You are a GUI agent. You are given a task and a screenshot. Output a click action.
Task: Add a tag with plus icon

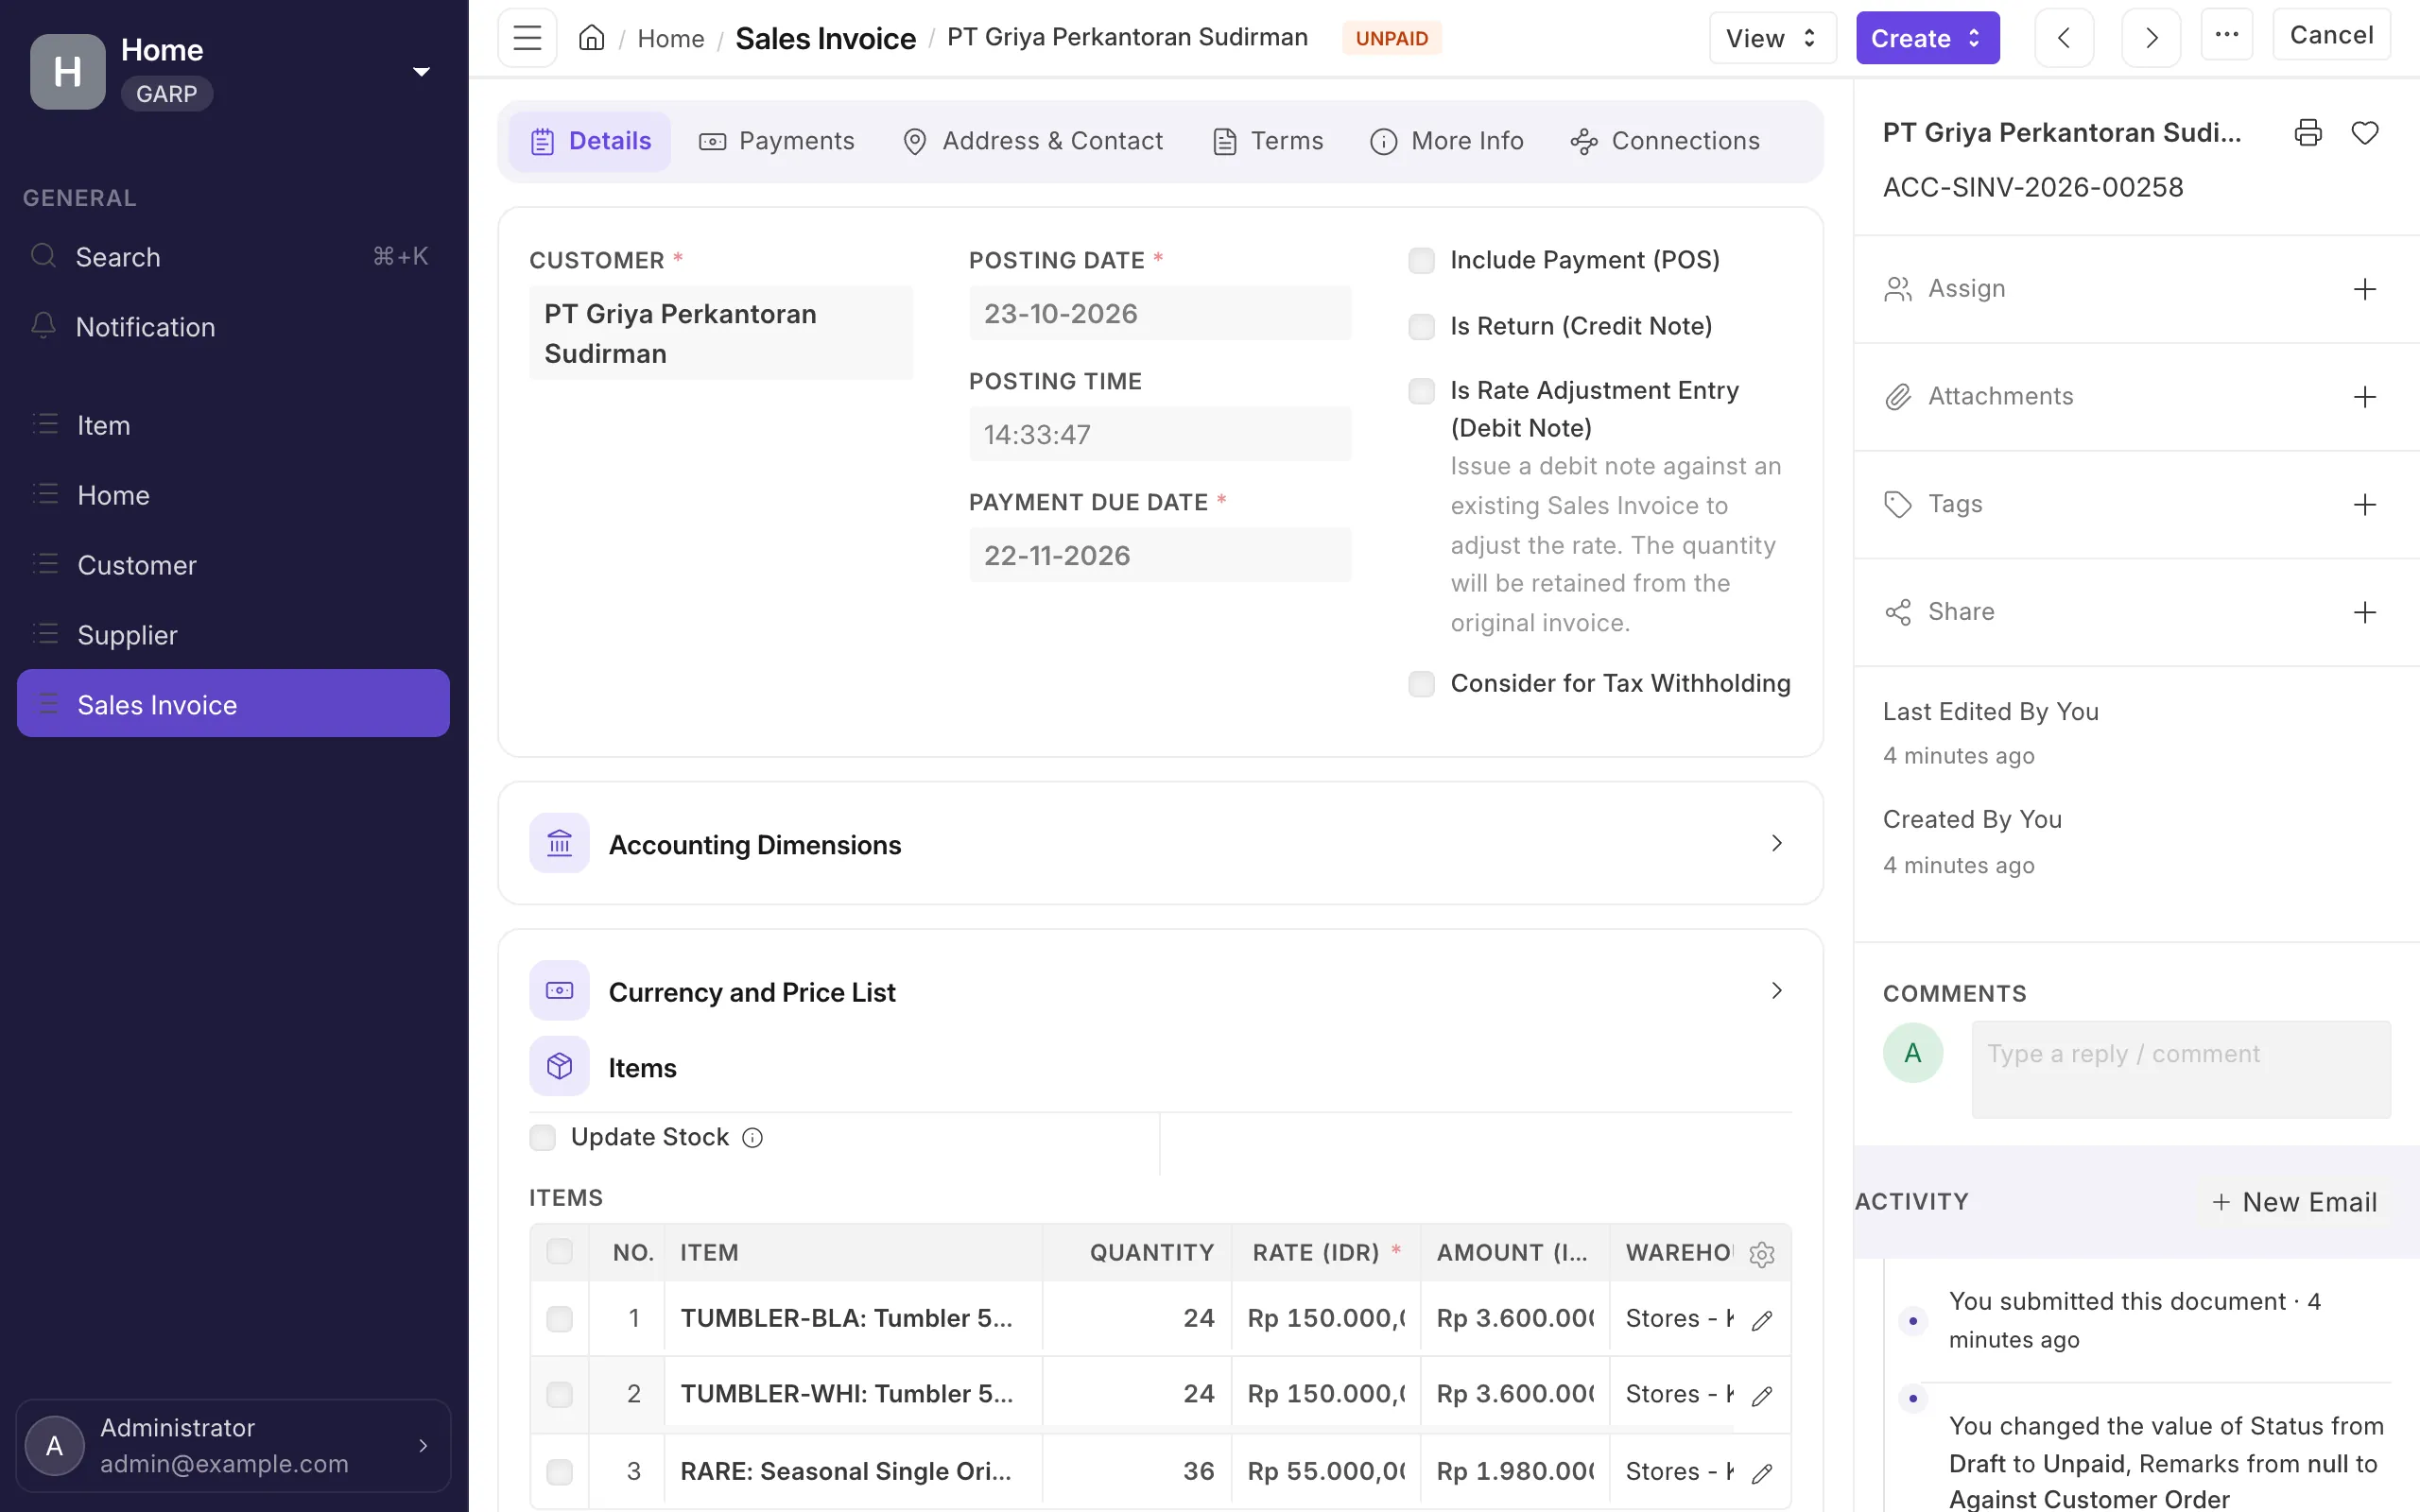click(2365, 504)
